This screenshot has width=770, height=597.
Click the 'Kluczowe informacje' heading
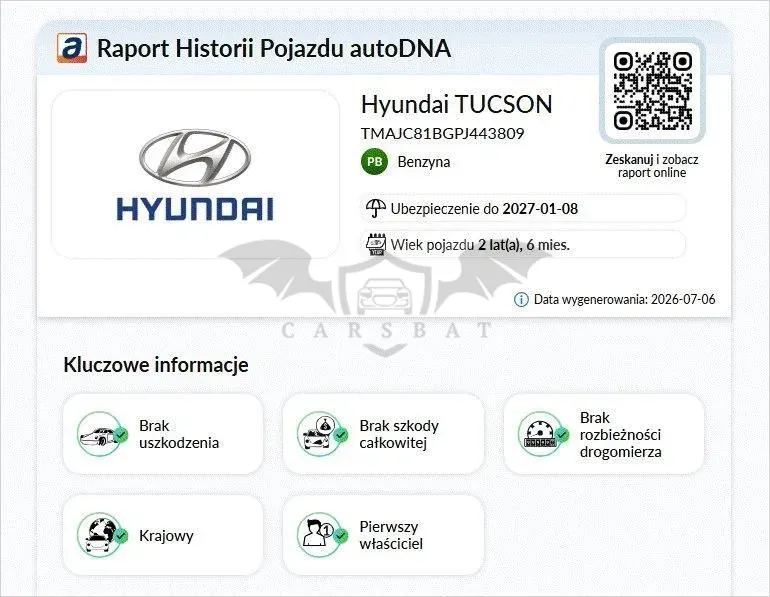156,365
